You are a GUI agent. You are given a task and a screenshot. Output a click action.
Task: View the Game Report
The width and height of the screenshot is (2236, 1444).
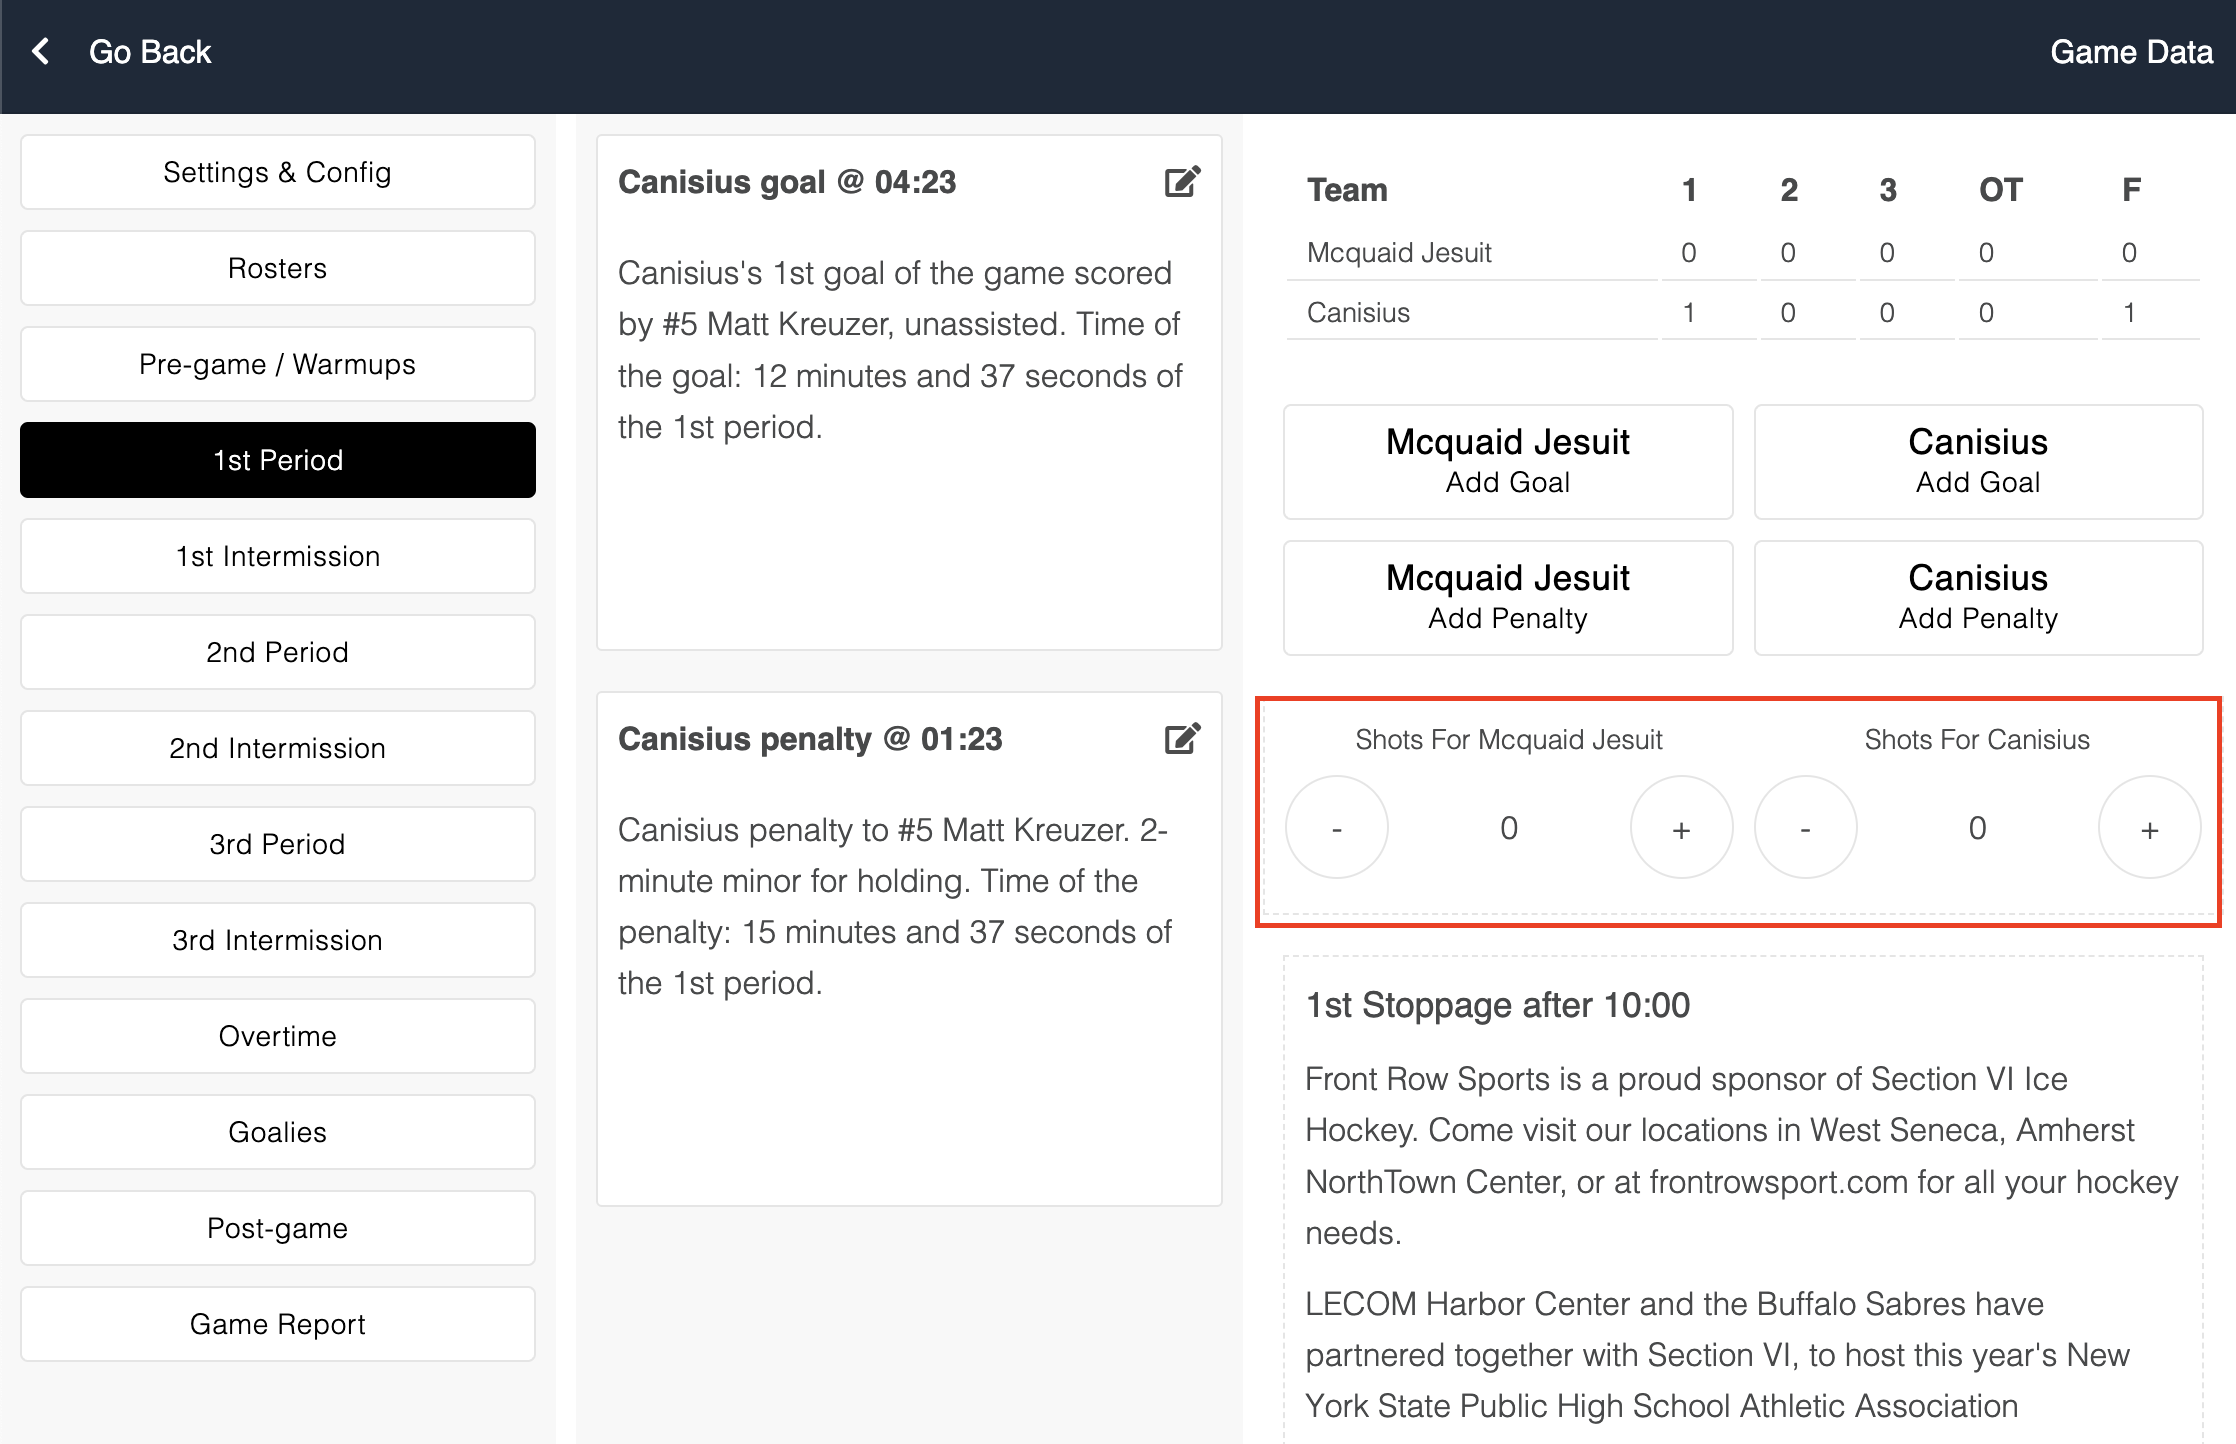[x=277, y=1324]
